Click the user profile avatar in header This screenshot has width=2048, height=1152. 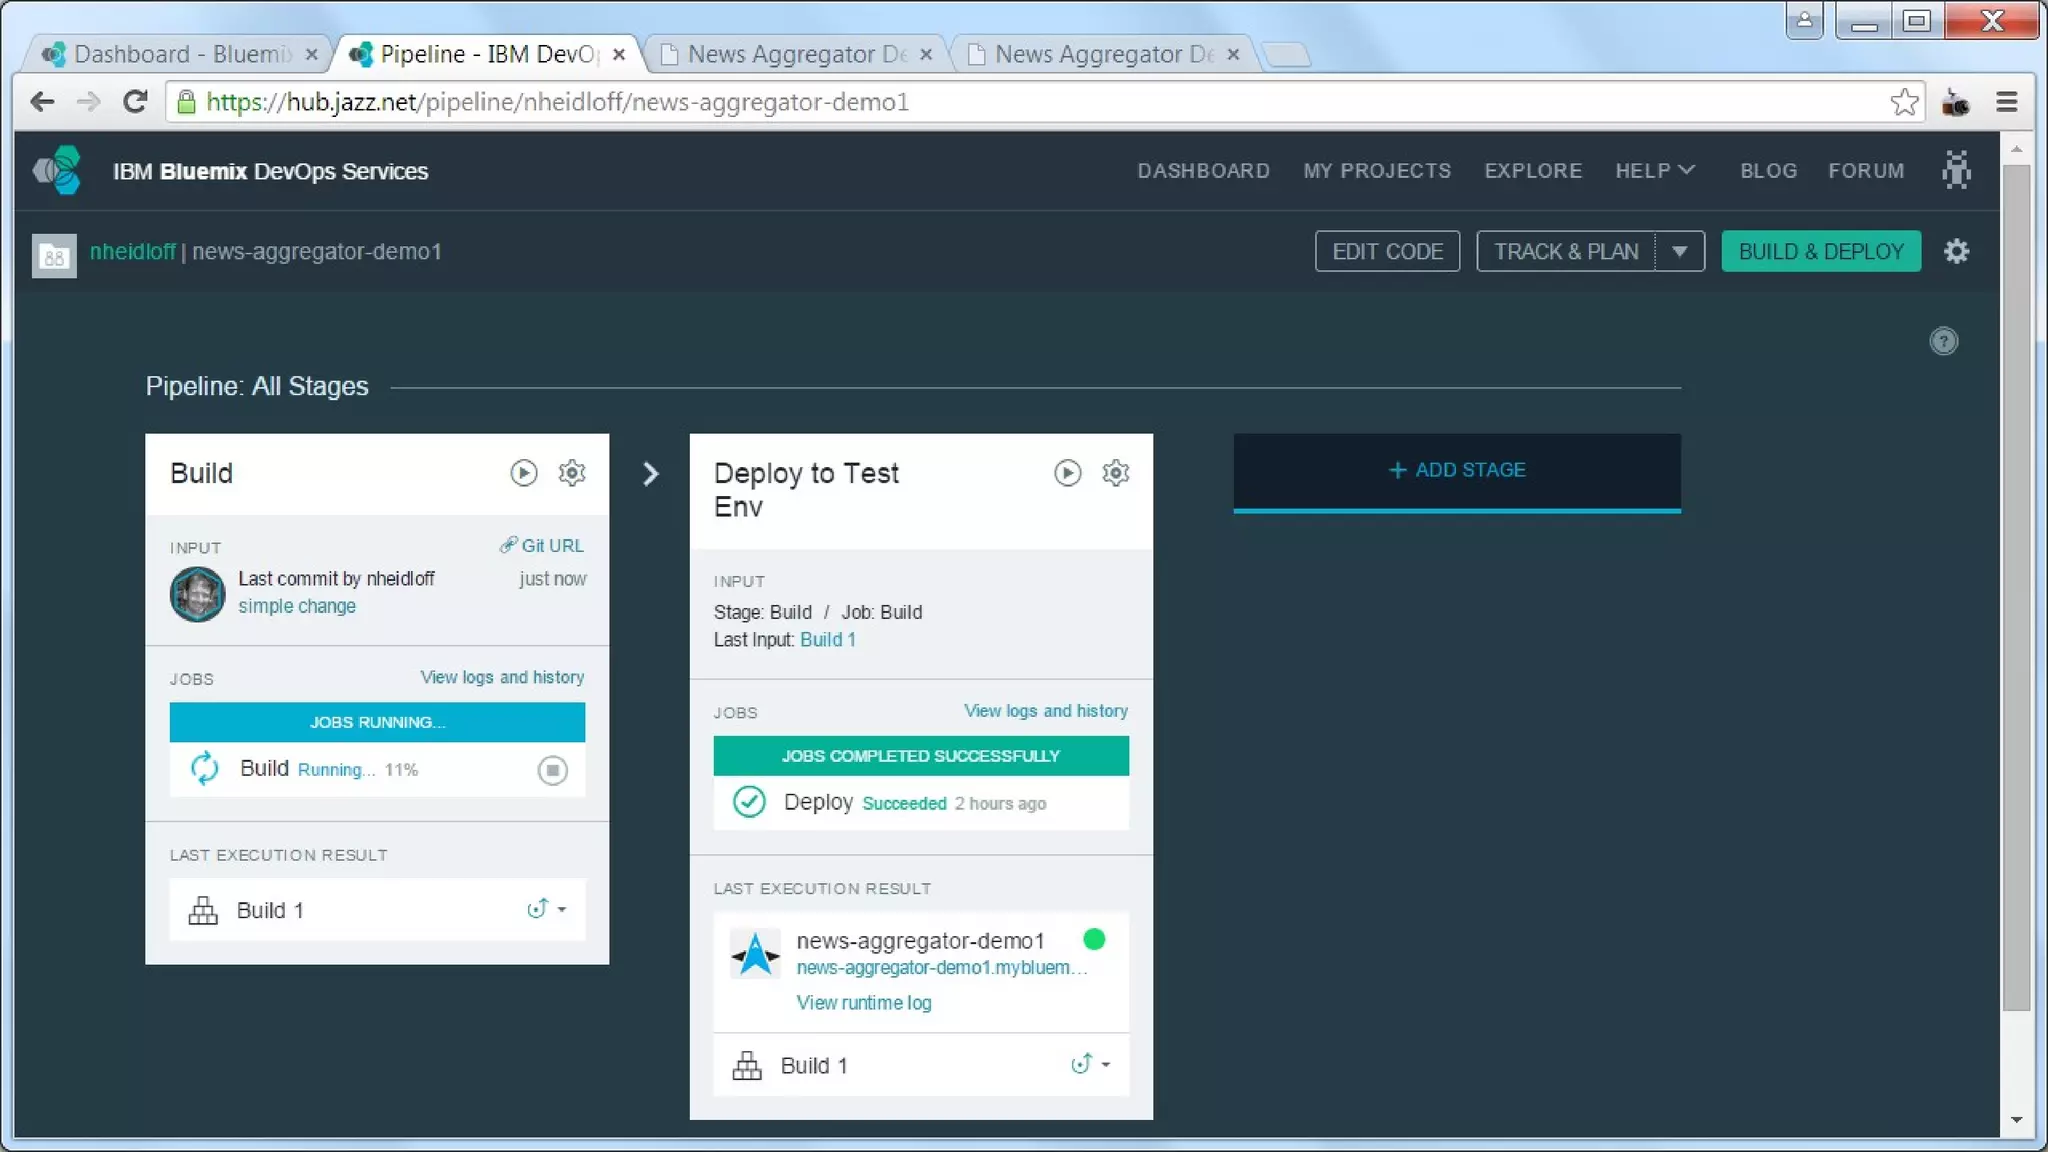tap(1956, 171)
